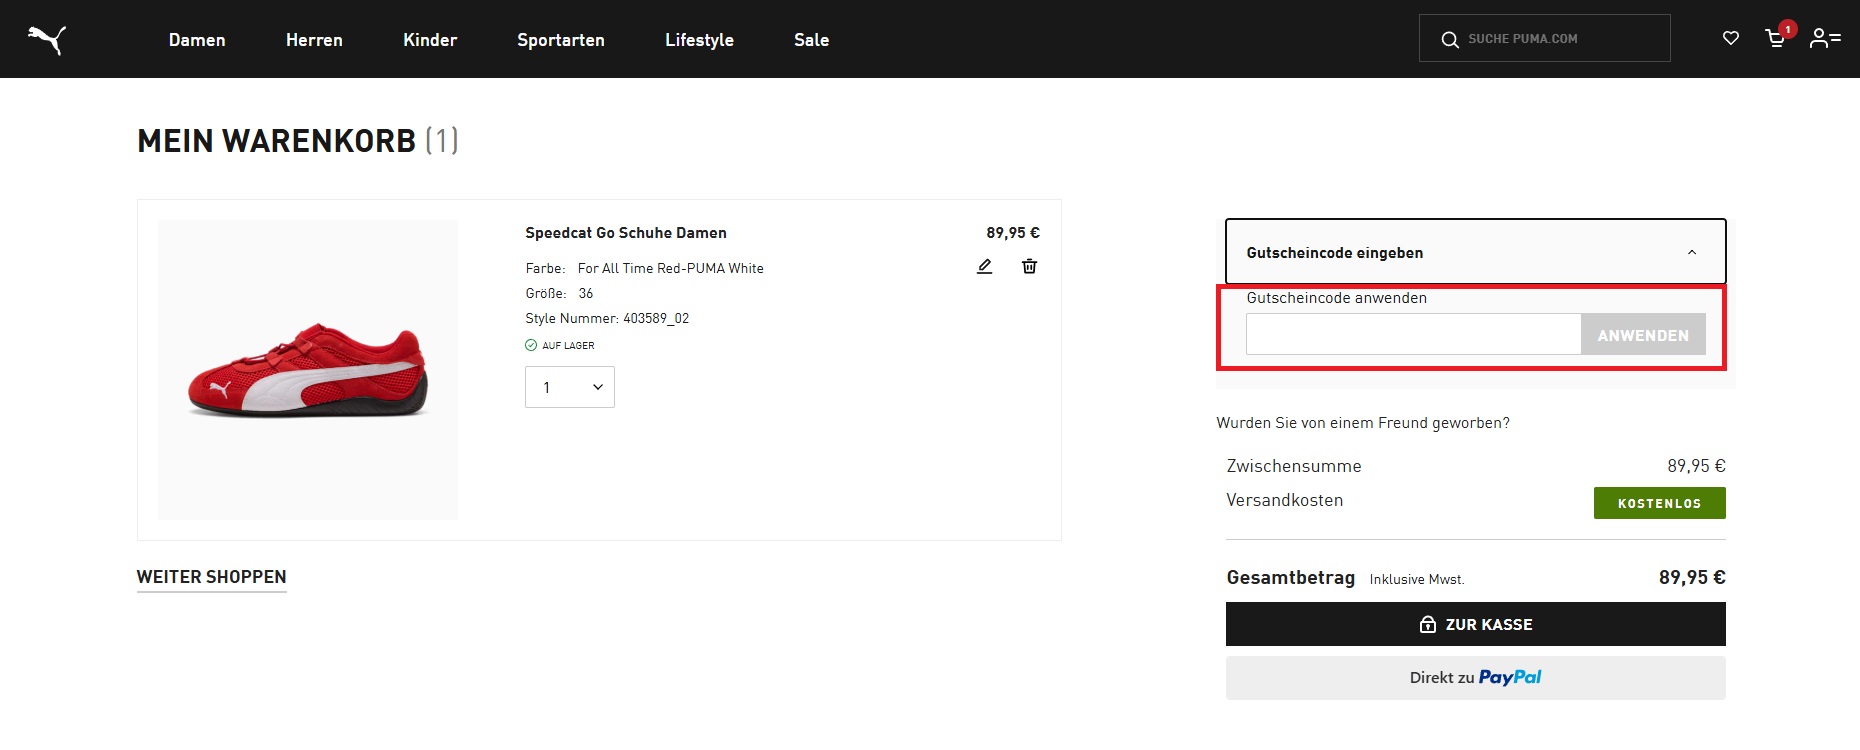
Task: Open the wishlist heart icon
Action: (1731, 38)
